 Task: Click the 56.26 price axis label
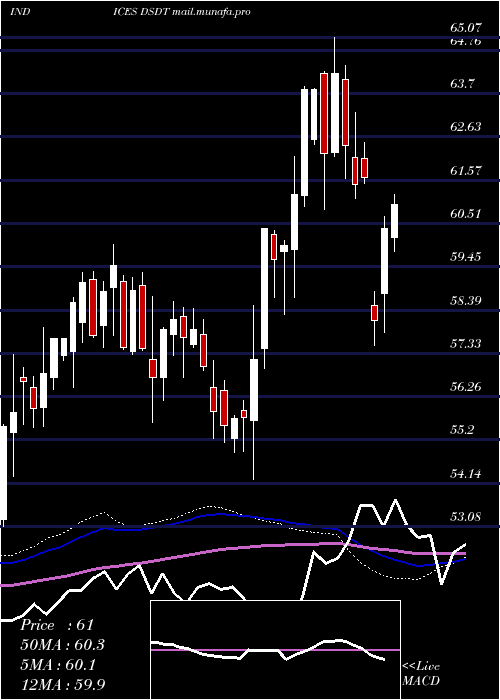coord(466,387)
